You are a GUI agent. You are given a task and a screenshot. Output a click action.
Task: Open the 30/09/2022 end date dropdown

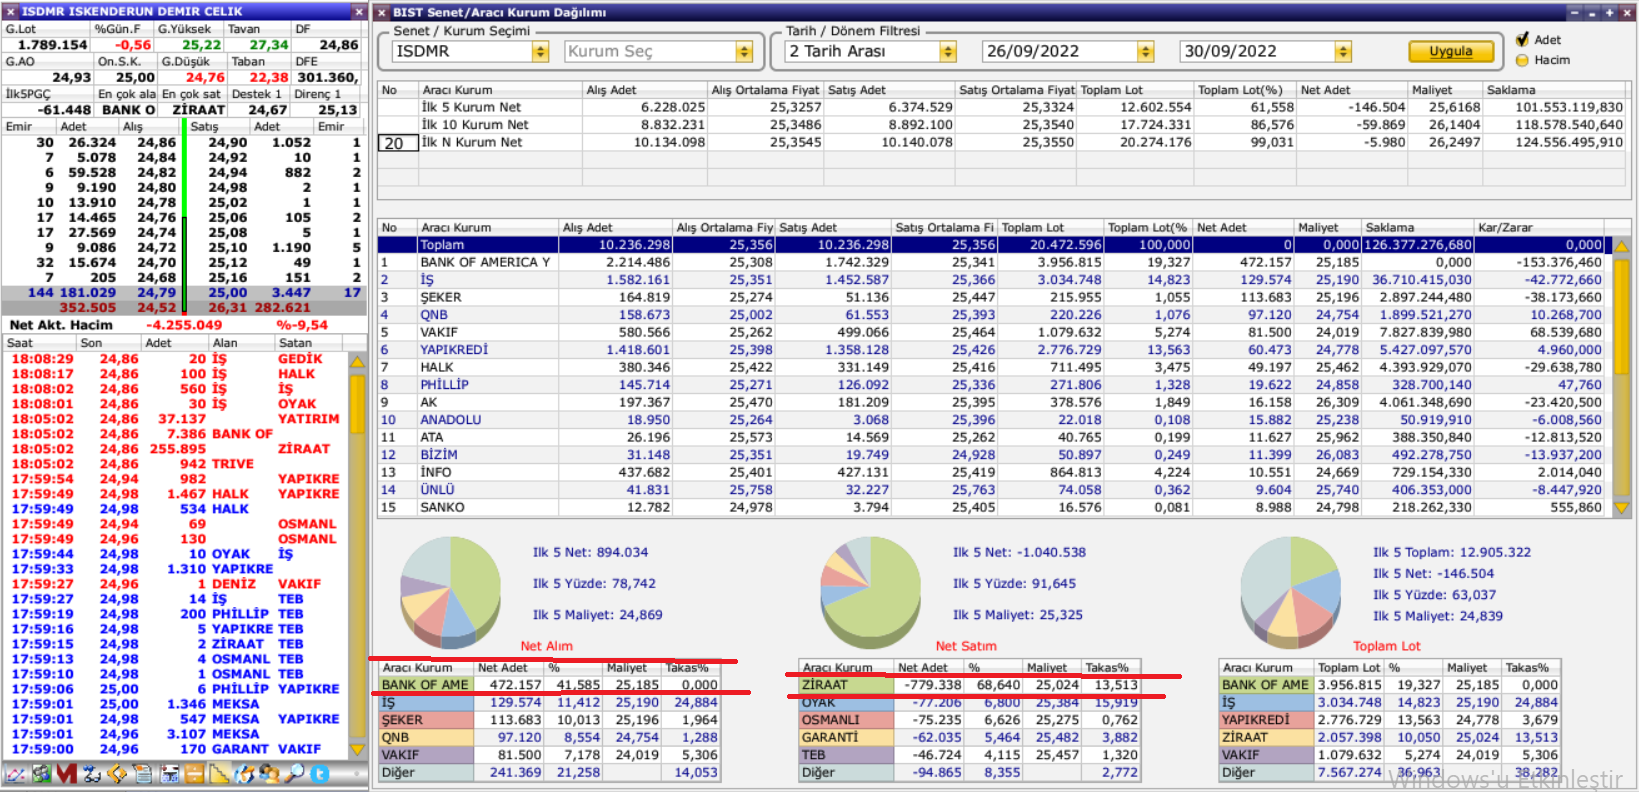tap(1343, 51)
